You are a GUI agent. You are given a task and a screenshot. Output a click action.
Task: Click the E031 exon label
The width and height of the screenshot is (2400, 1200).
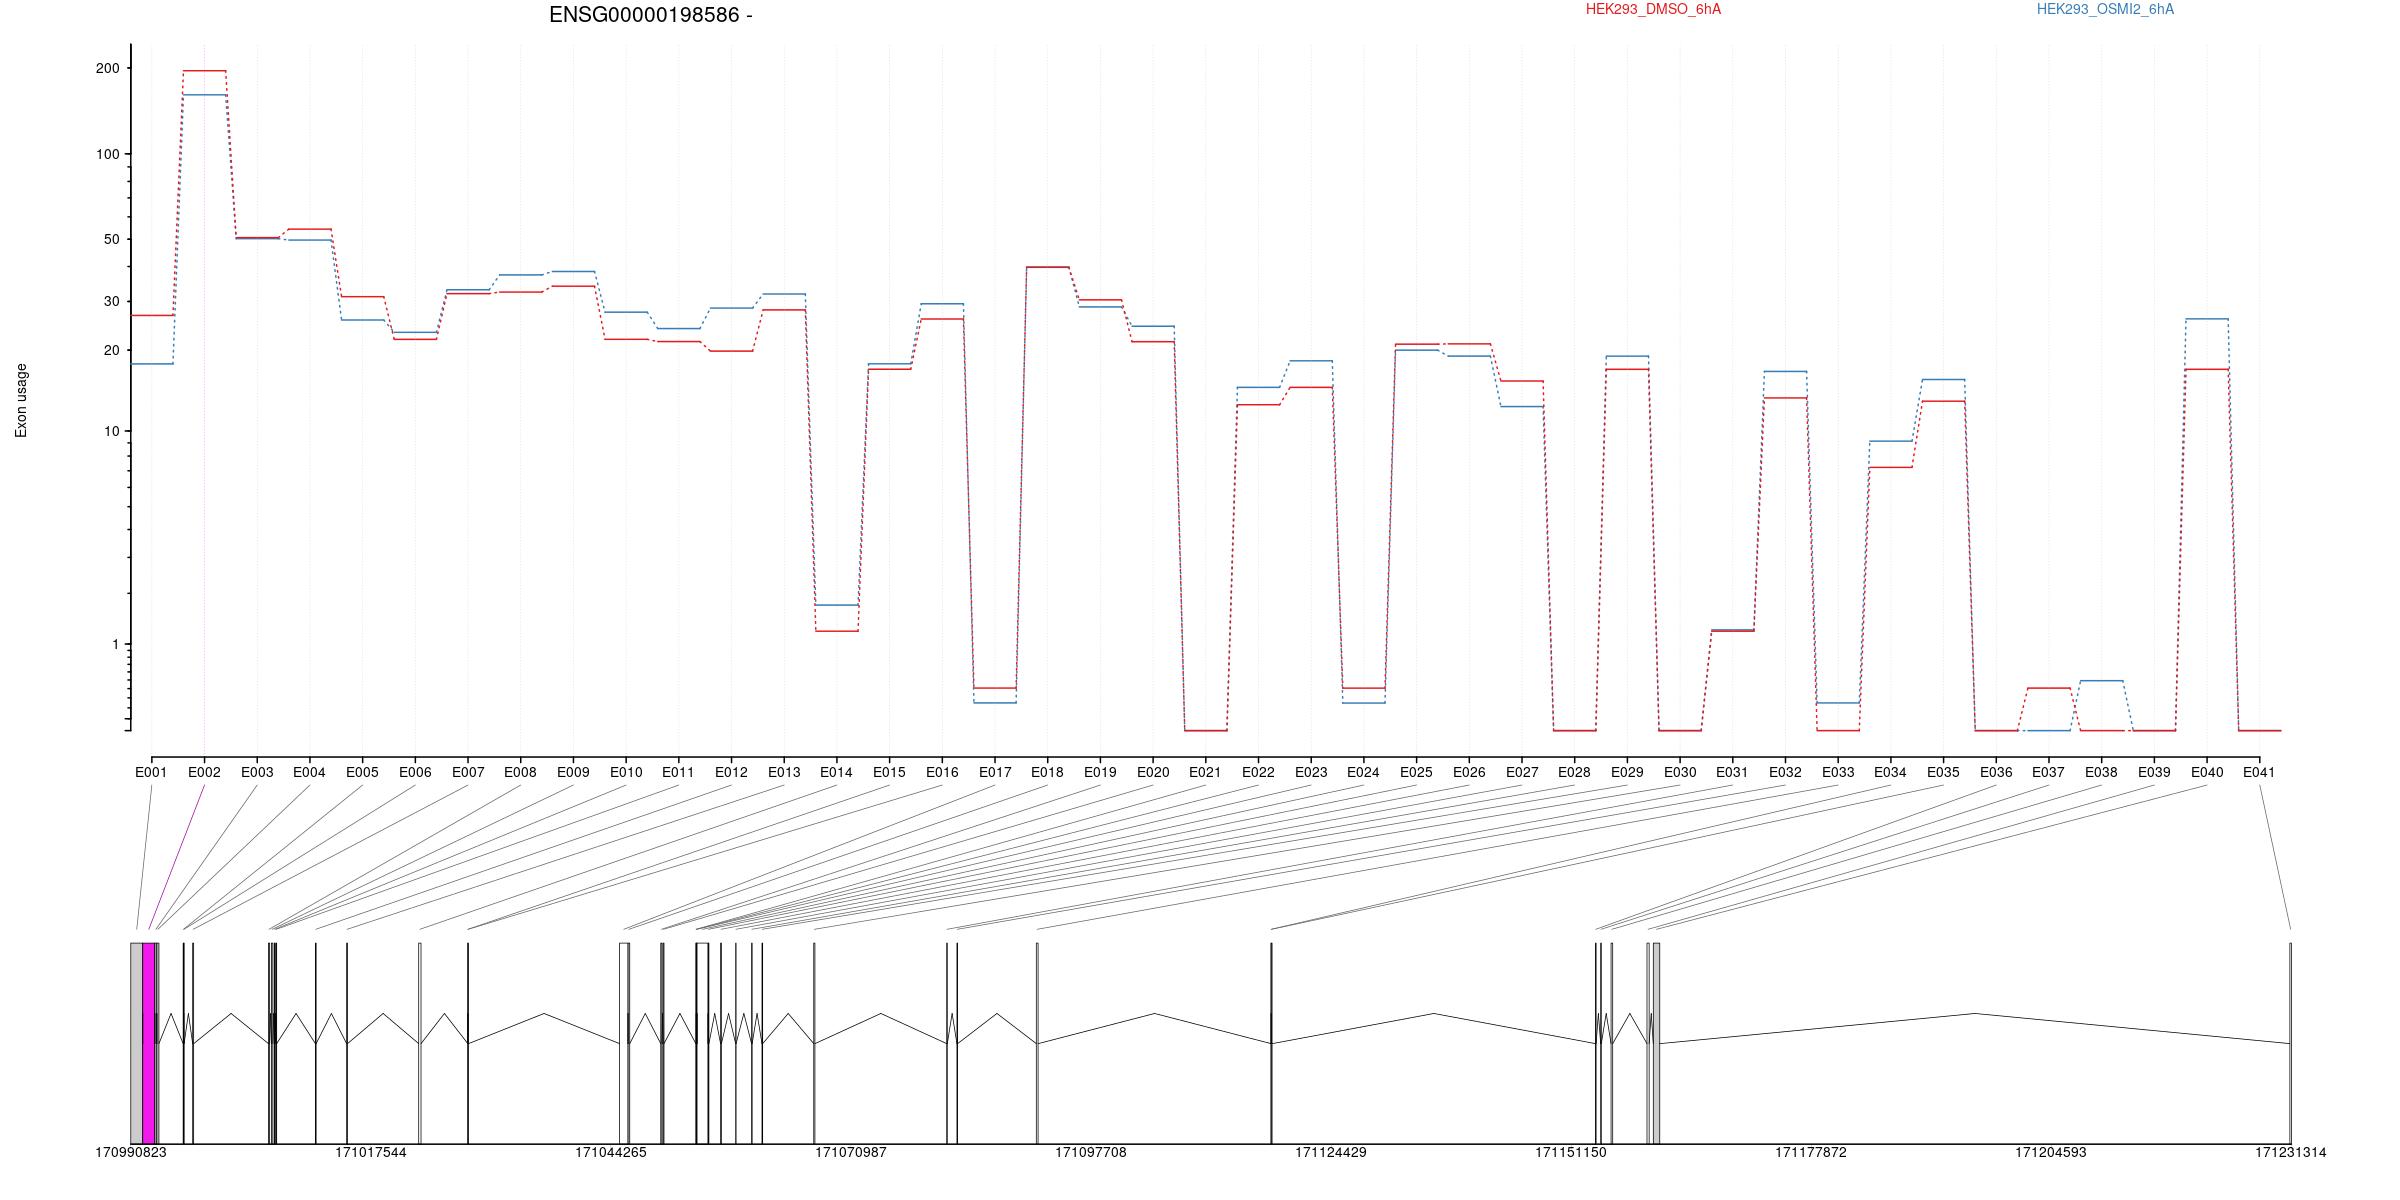click(x=1732, y=772)
